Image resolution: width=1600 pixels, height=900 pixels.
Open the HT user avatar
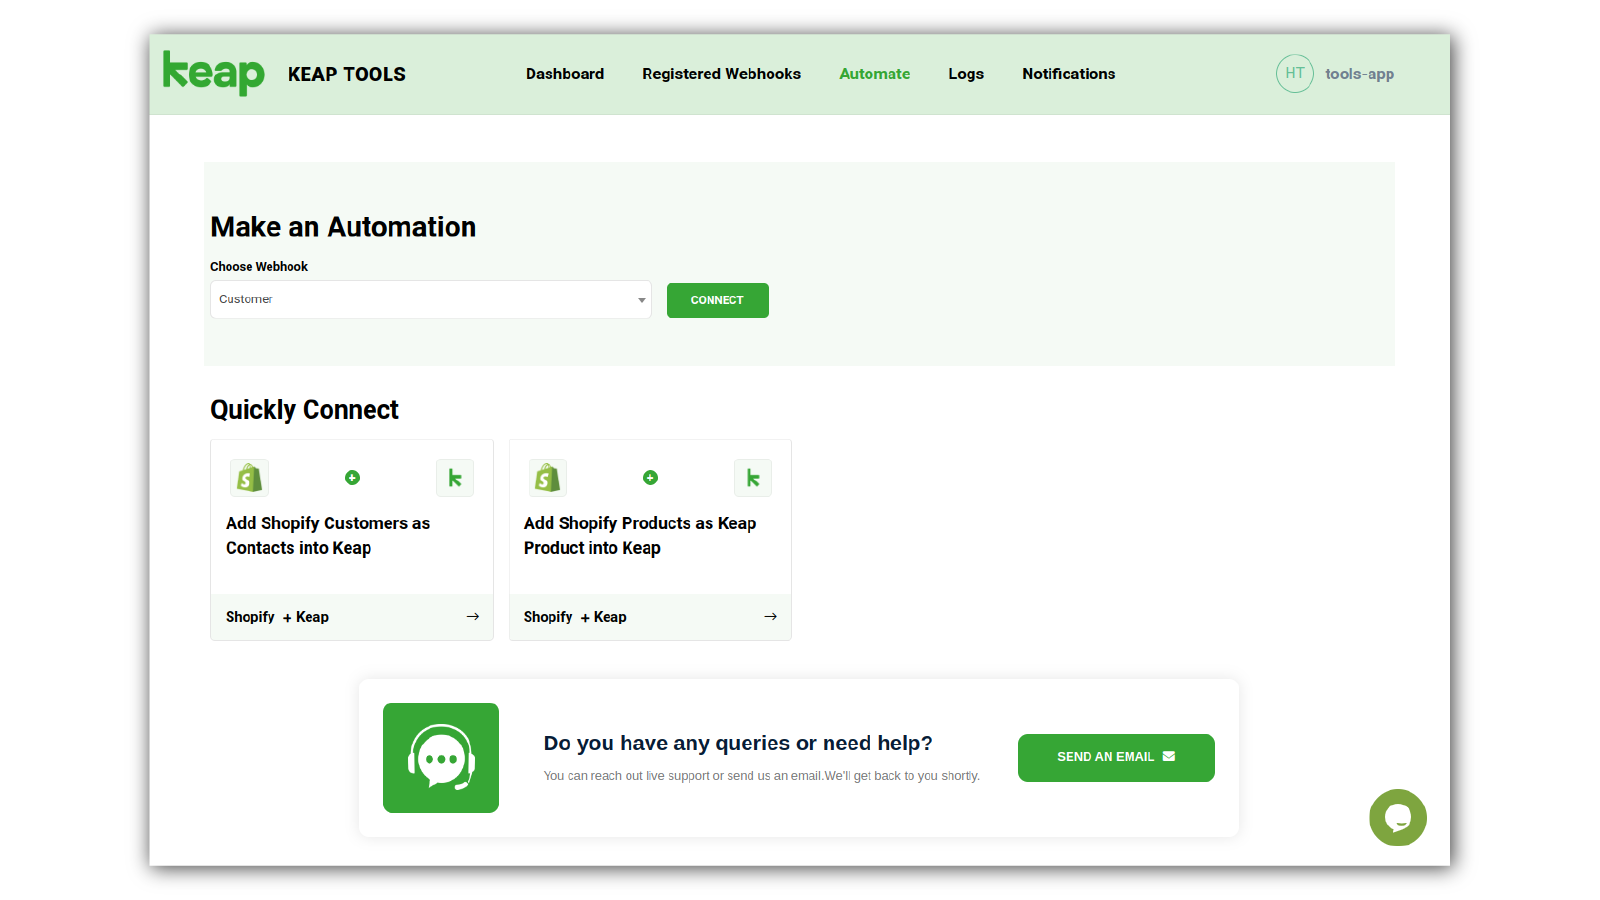(1294, 73)
